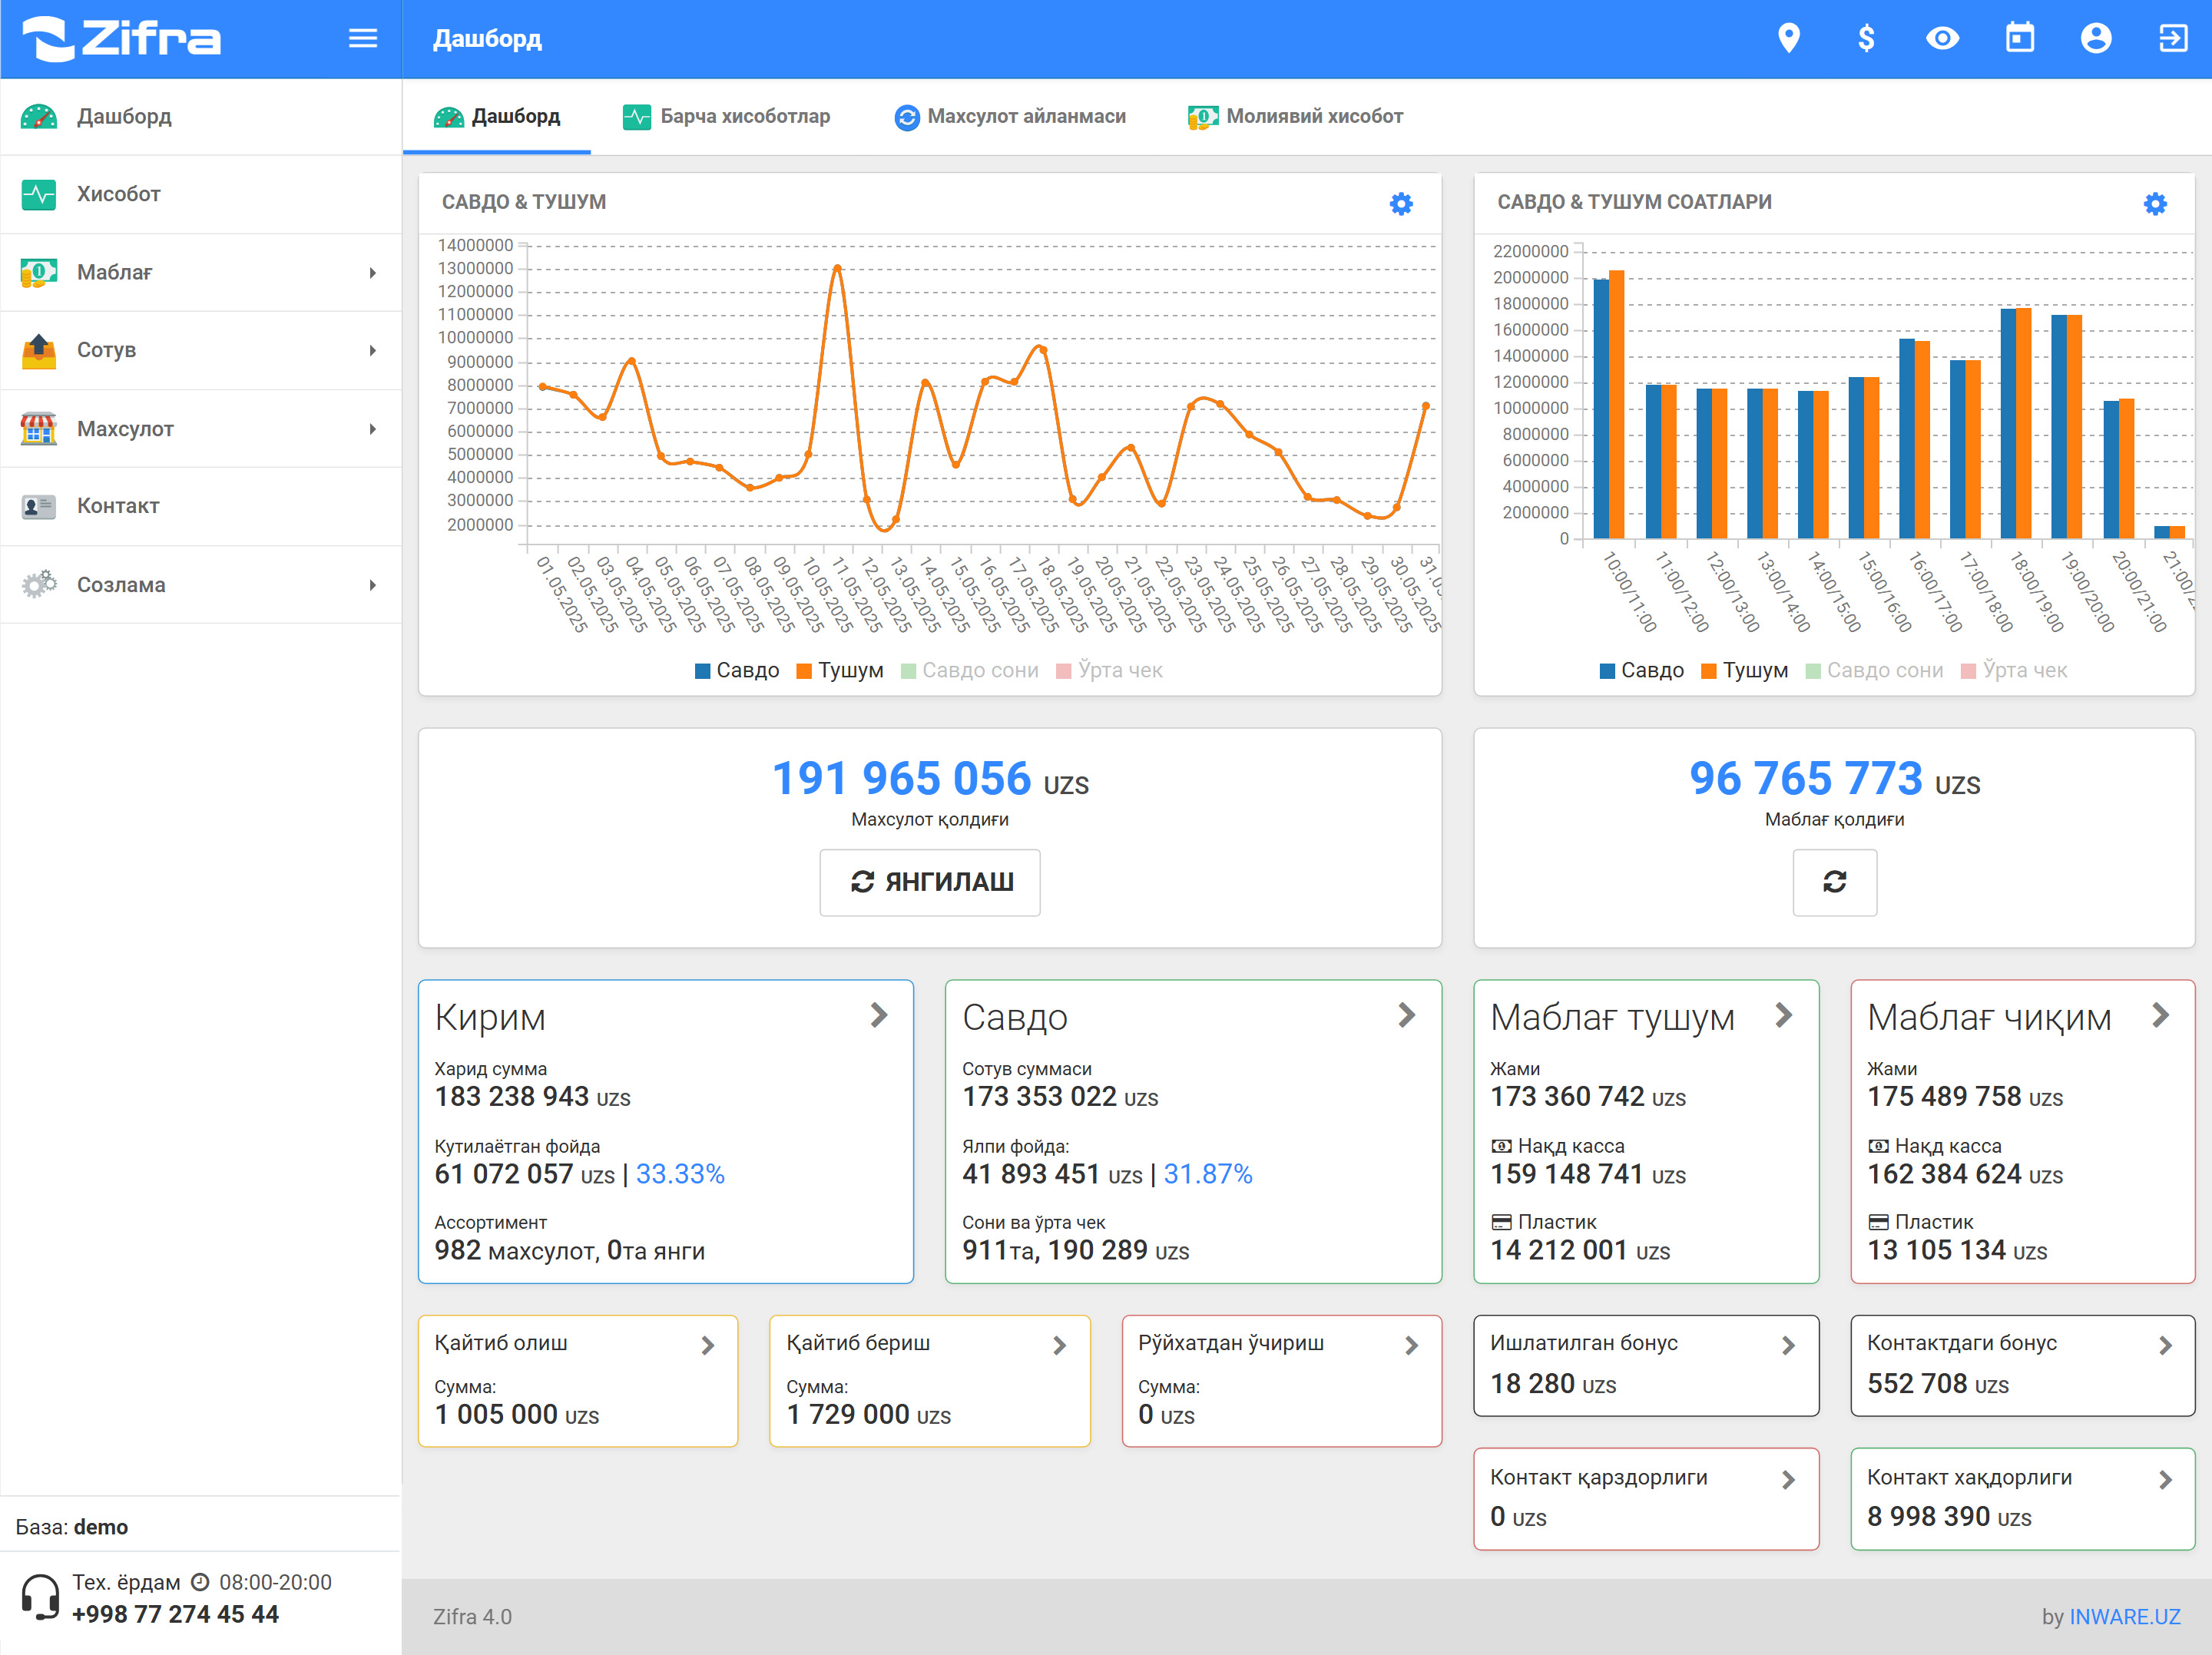This screenshot has width=2212, height=1655.
Task: Open the user account icon
Action: (2096, 39)
